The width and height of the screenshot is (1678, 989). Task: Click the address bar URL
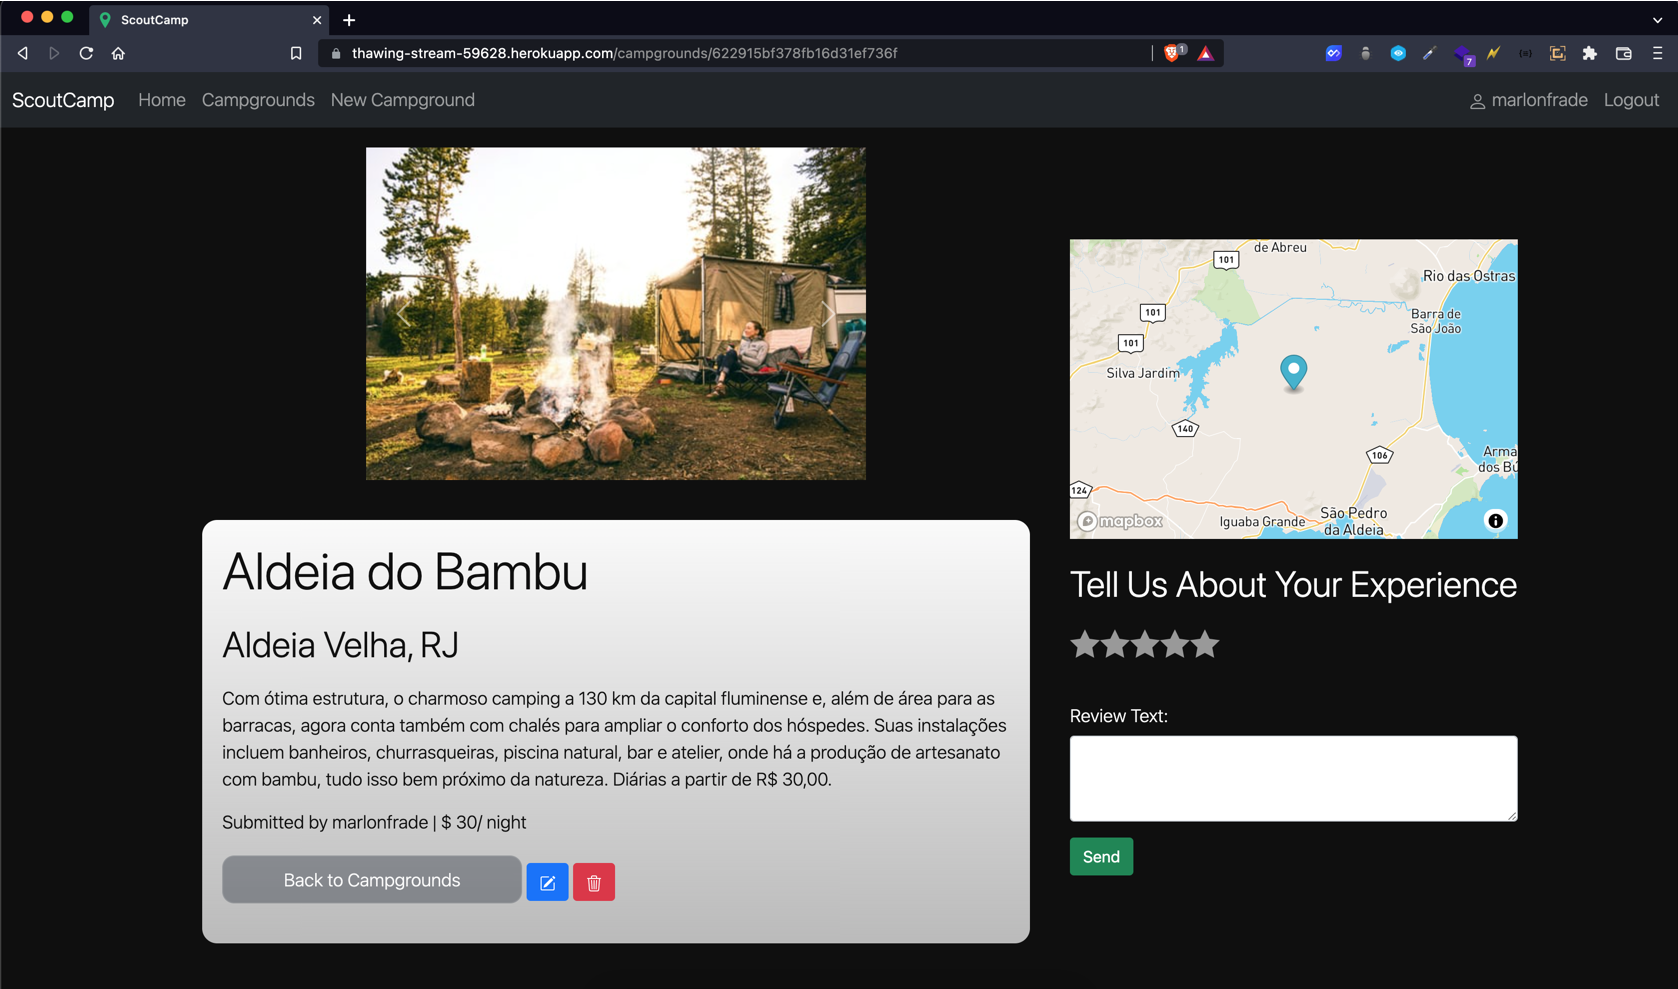click(624, 53)
